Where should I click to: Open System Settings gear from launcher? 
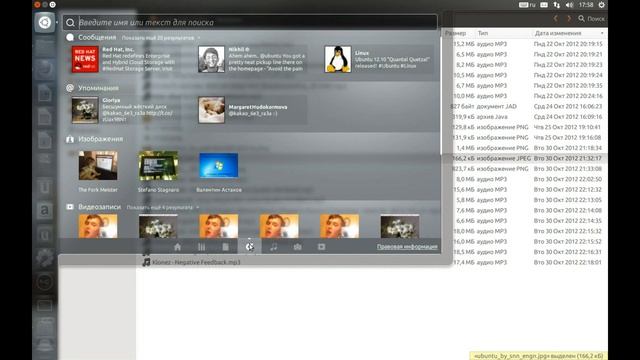pos(44,258)
